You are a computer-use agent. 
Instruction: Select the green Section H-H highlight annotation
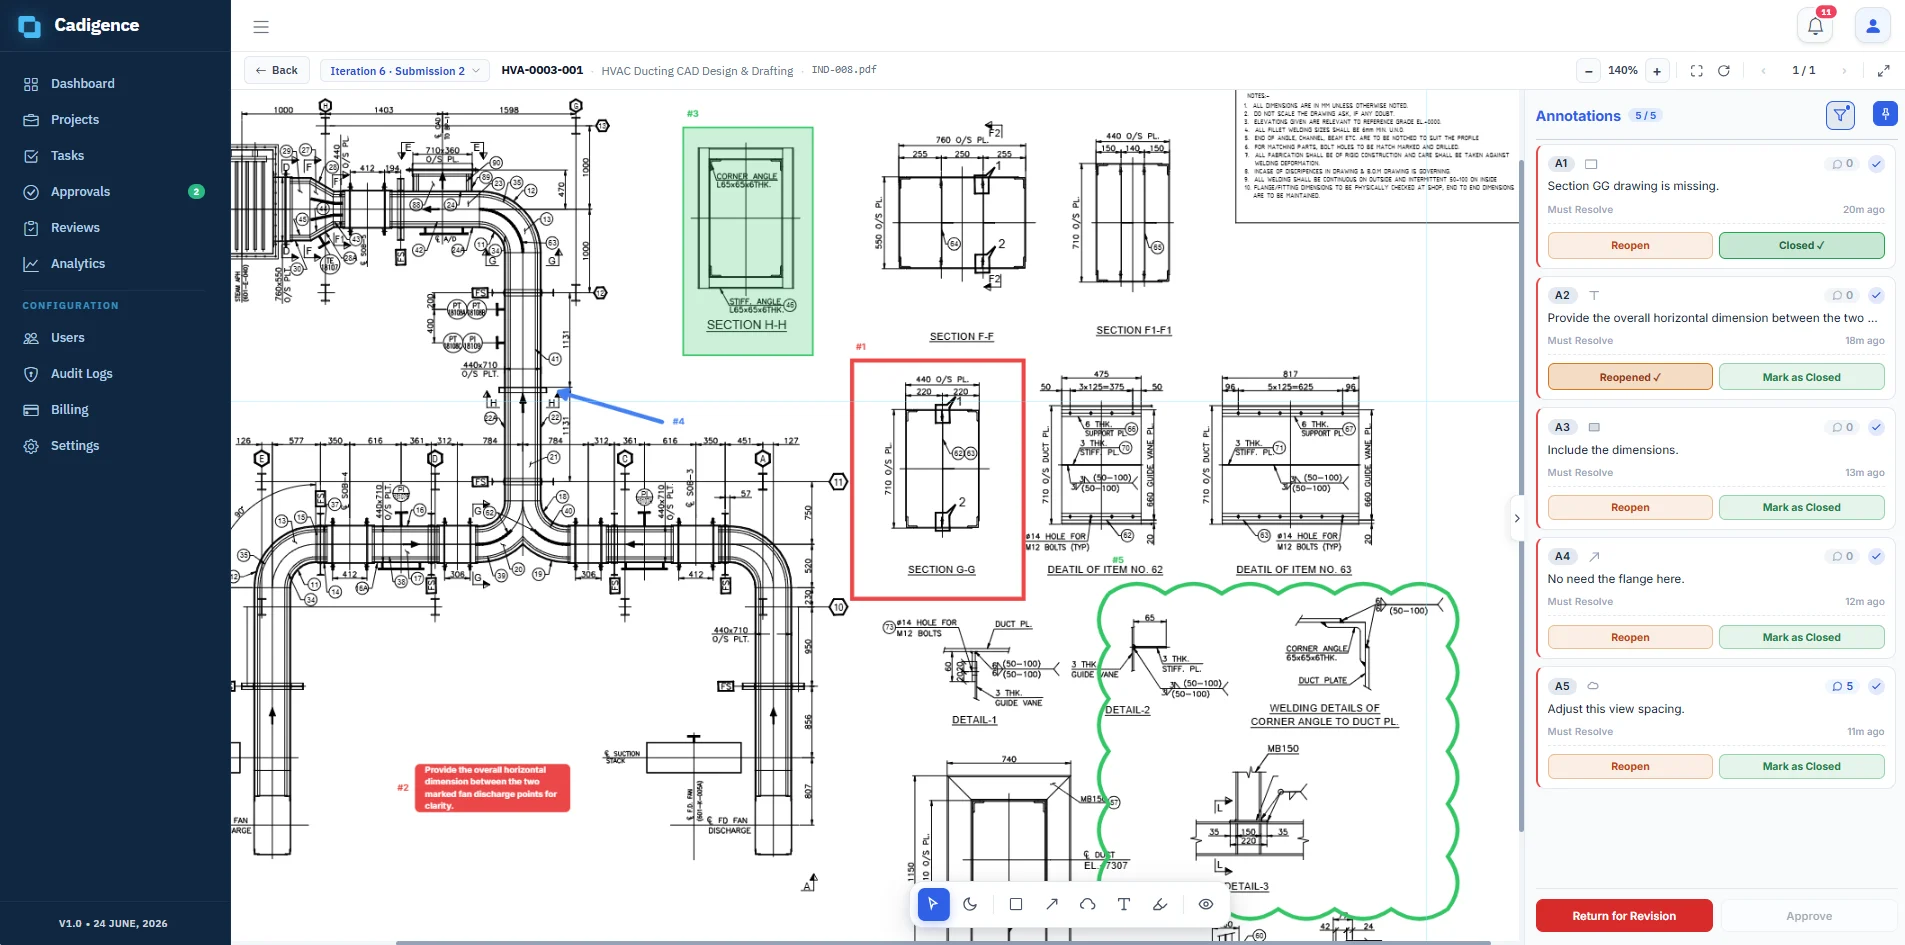[x=748, y=241]
